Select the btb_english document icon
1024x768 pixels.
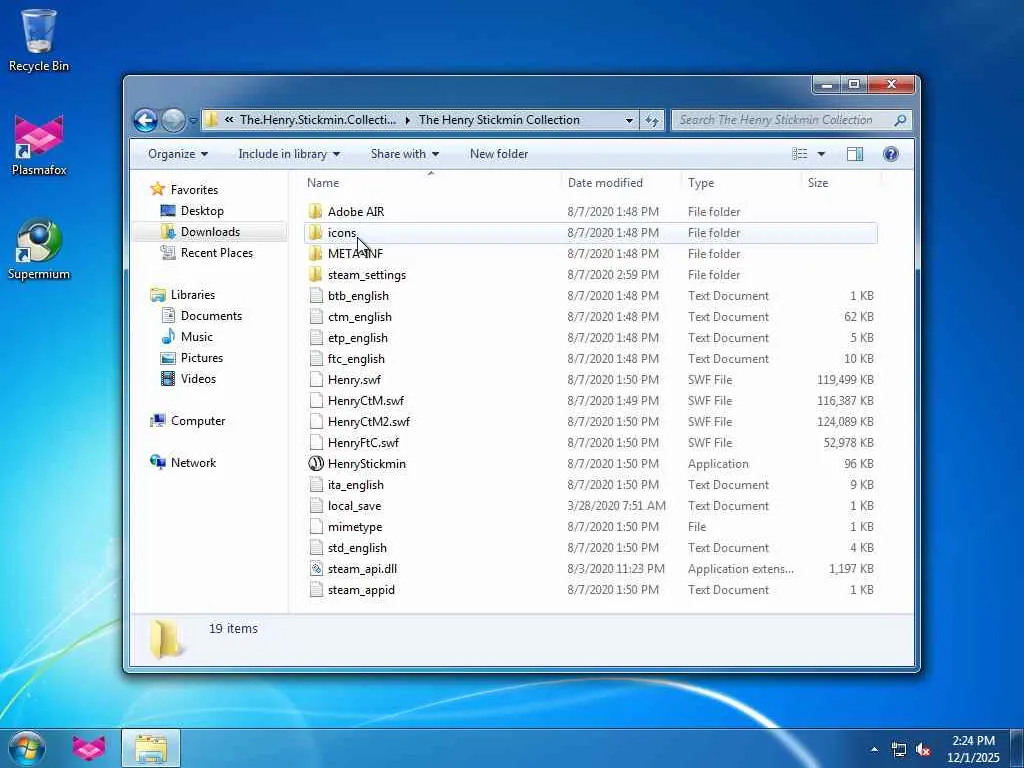[x=315, y=296]
